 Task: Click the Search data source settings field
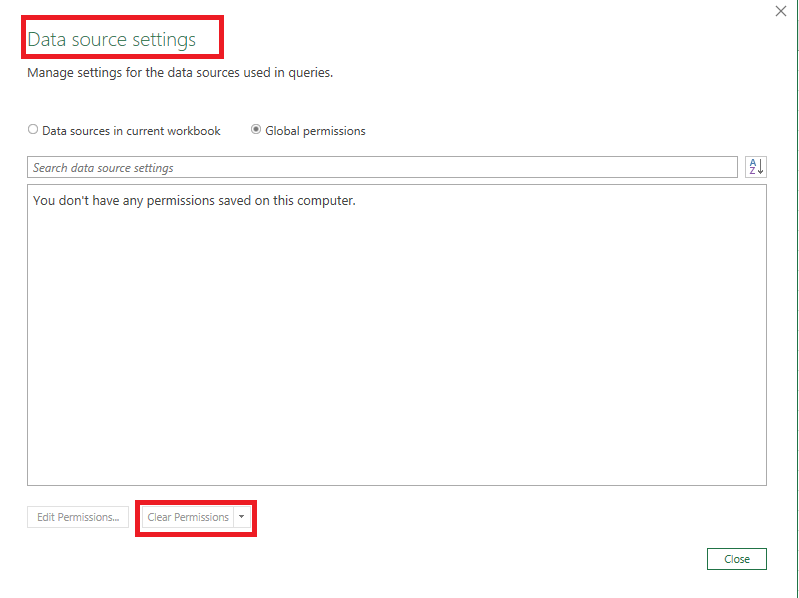coord(382,168)
